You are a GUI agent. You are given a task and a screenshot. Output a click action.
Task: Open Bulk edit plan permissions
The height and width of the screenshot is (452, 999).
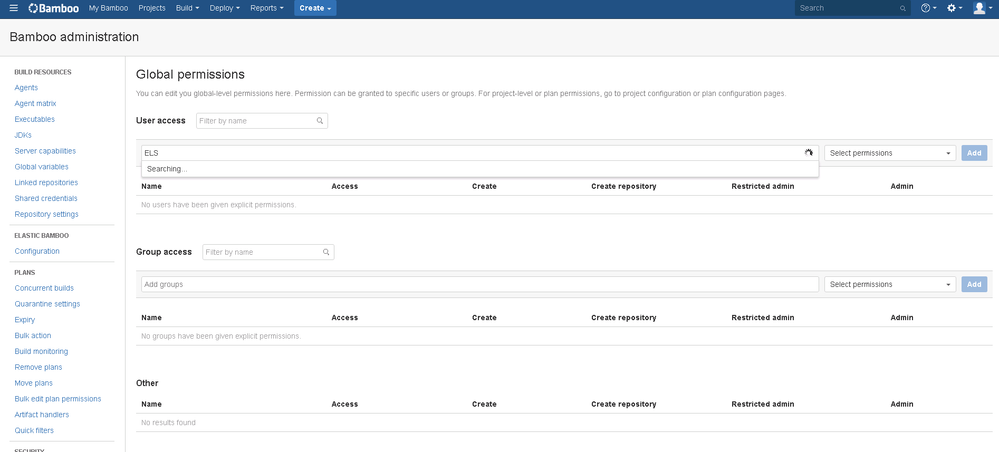(x=58, y=399)
